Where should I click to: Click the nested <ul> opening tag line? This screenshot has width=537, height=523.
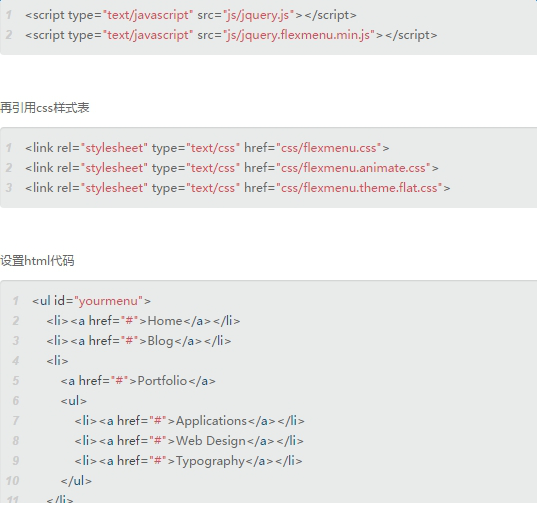(74, 401)
